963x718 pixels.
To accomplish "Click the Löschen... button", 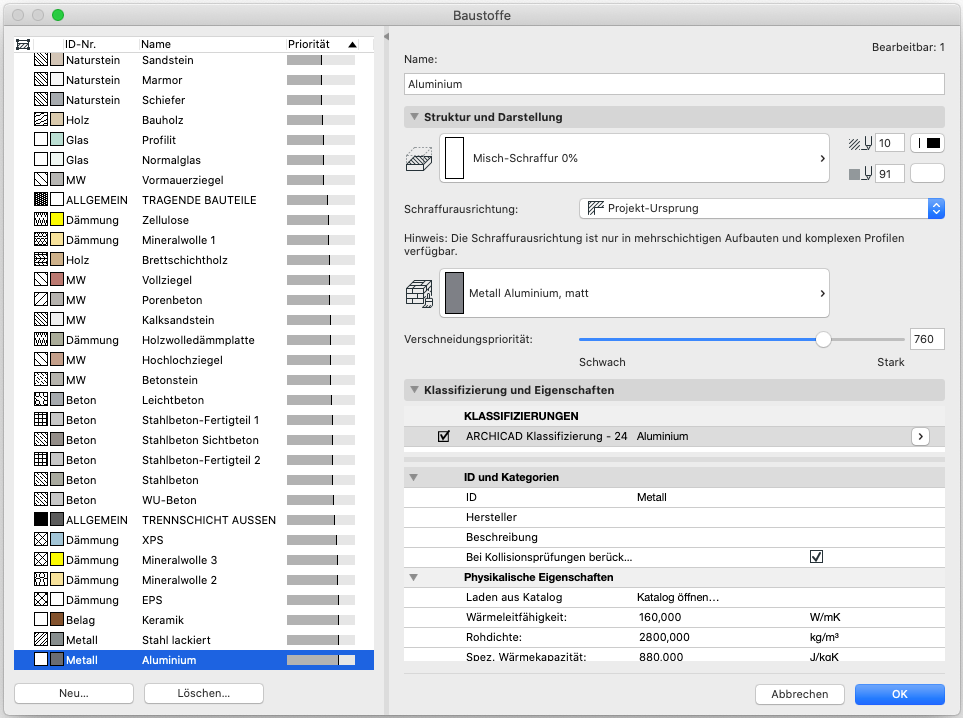I will click(x=204, y=693).
